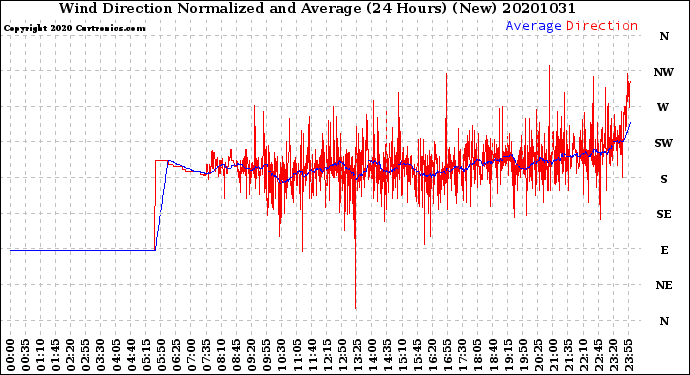Viewport: 690px width, 375px height.
Task: Click the 05:15 time label
Action: click(146, 355)
